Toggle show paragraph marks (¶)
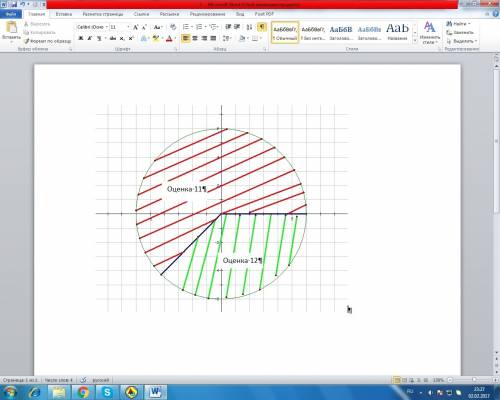 [262, 27]
